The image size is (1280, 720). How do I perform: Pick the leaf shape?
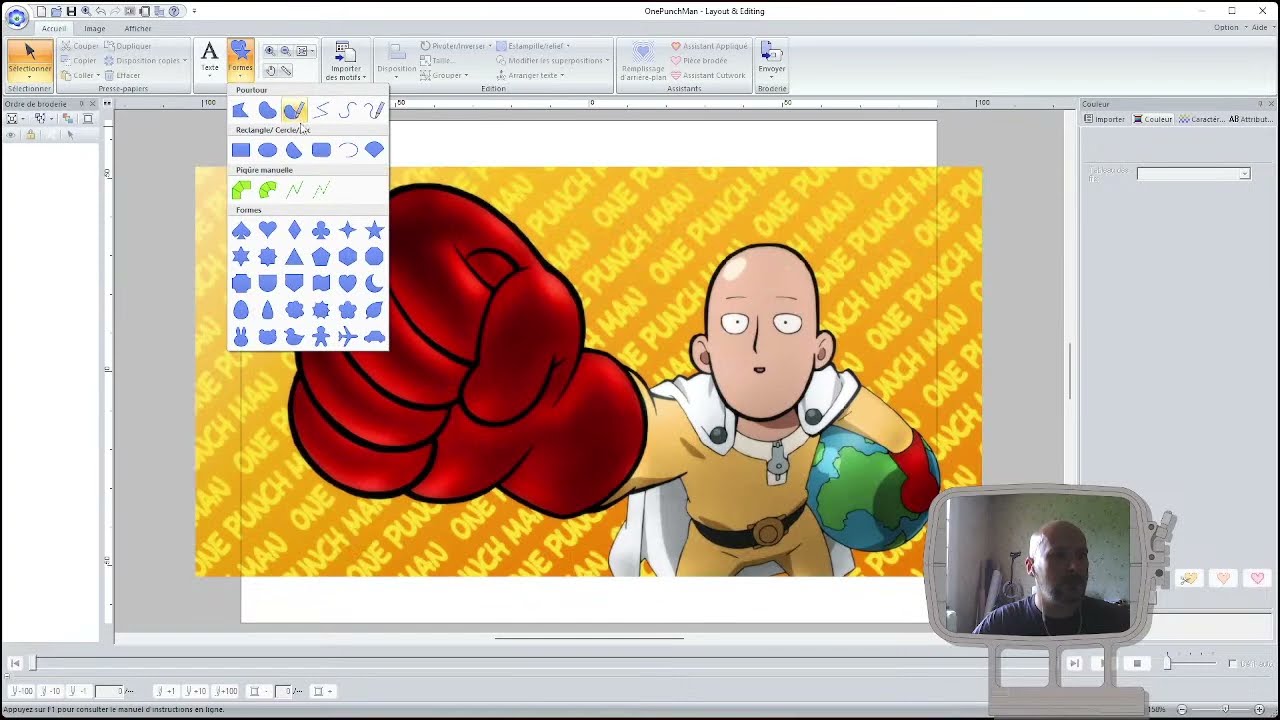(374, 310)
